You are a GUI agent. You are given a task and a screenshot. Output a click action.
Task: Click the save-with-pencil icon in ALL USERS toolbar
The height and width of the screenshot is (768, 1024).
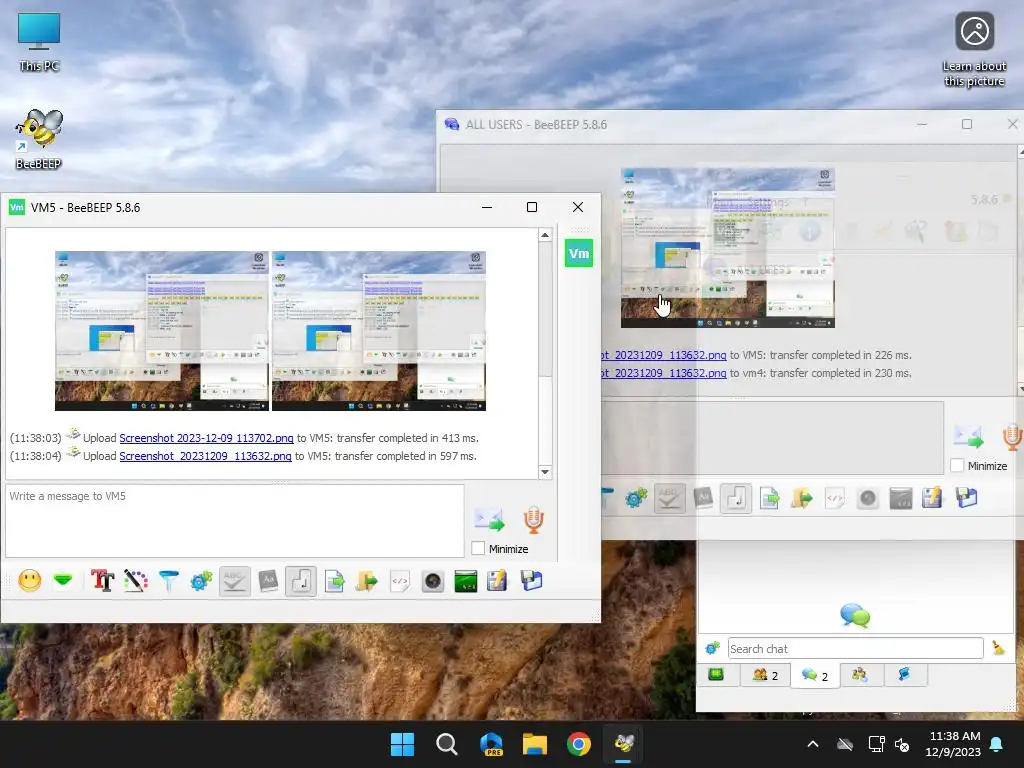point(933,498)
